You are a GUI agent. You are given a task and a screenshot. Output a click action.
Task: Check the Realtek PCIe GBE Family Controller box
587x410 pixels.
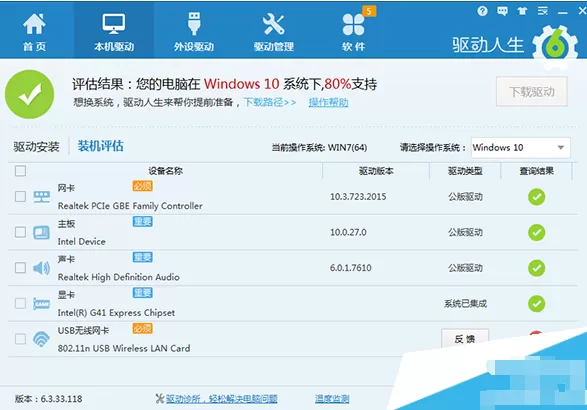(20, 197)
